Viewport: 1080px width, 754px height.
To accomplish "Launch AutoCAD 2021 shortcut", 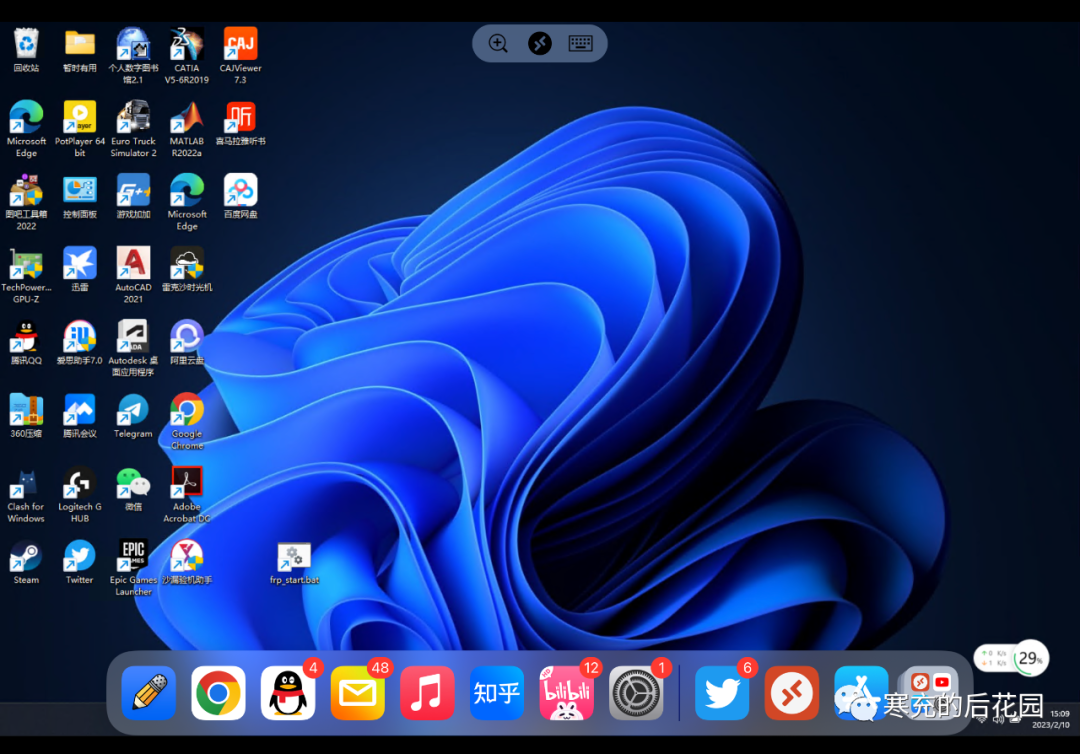I will pos(133,275).
